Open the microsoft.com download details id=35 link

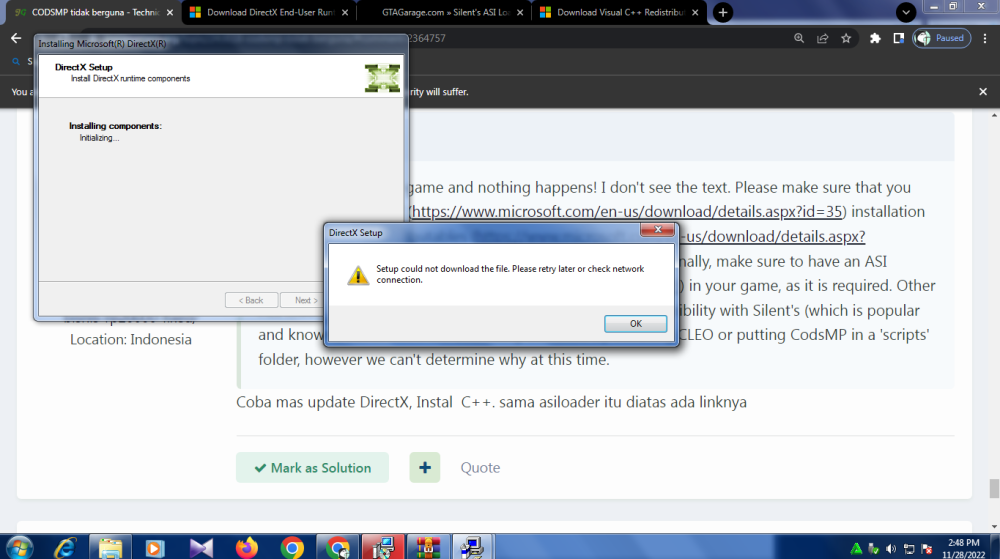click(627, 212)
